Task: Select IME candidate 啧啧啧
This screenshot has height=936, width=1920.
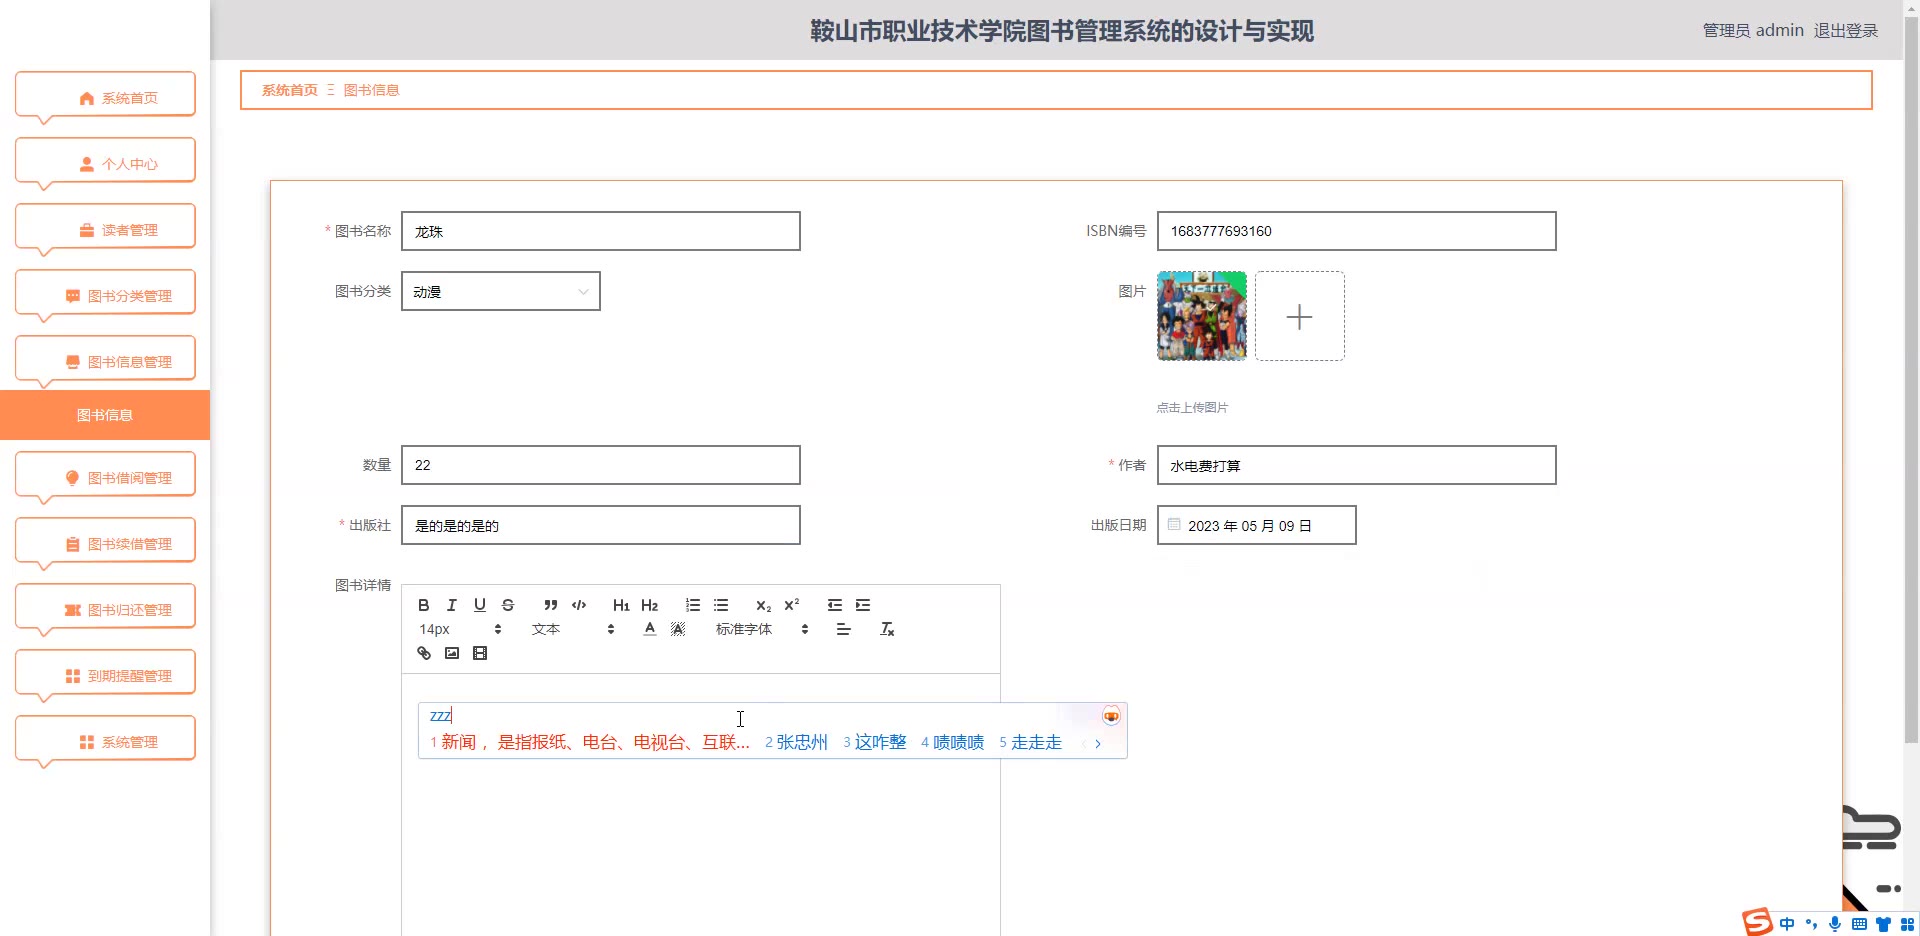Action: click(953, 742)
